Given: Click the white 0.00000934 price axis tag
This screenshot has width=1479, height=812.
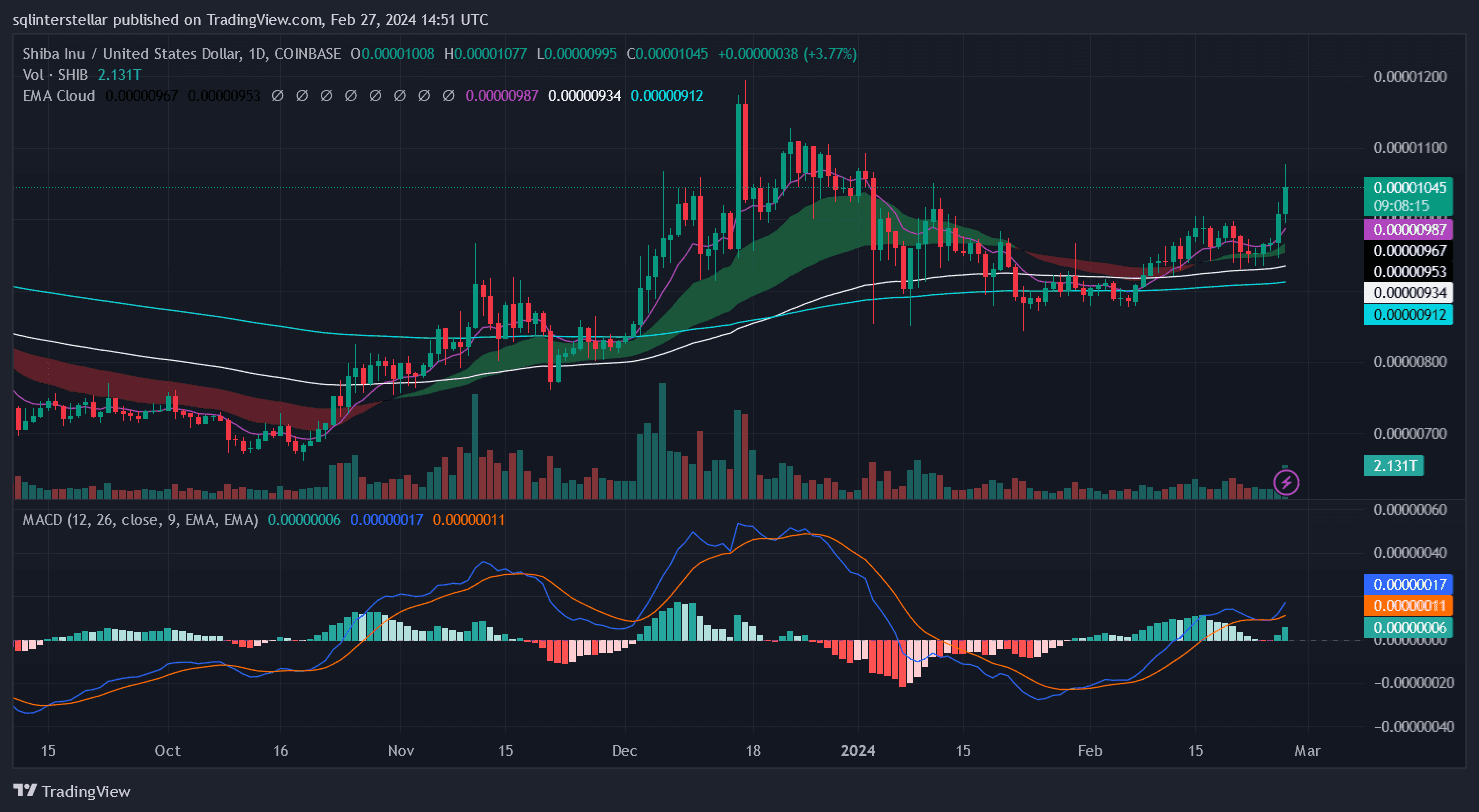Looking at the screenshot, I should pyautogui.click(x=1410, y=293).
